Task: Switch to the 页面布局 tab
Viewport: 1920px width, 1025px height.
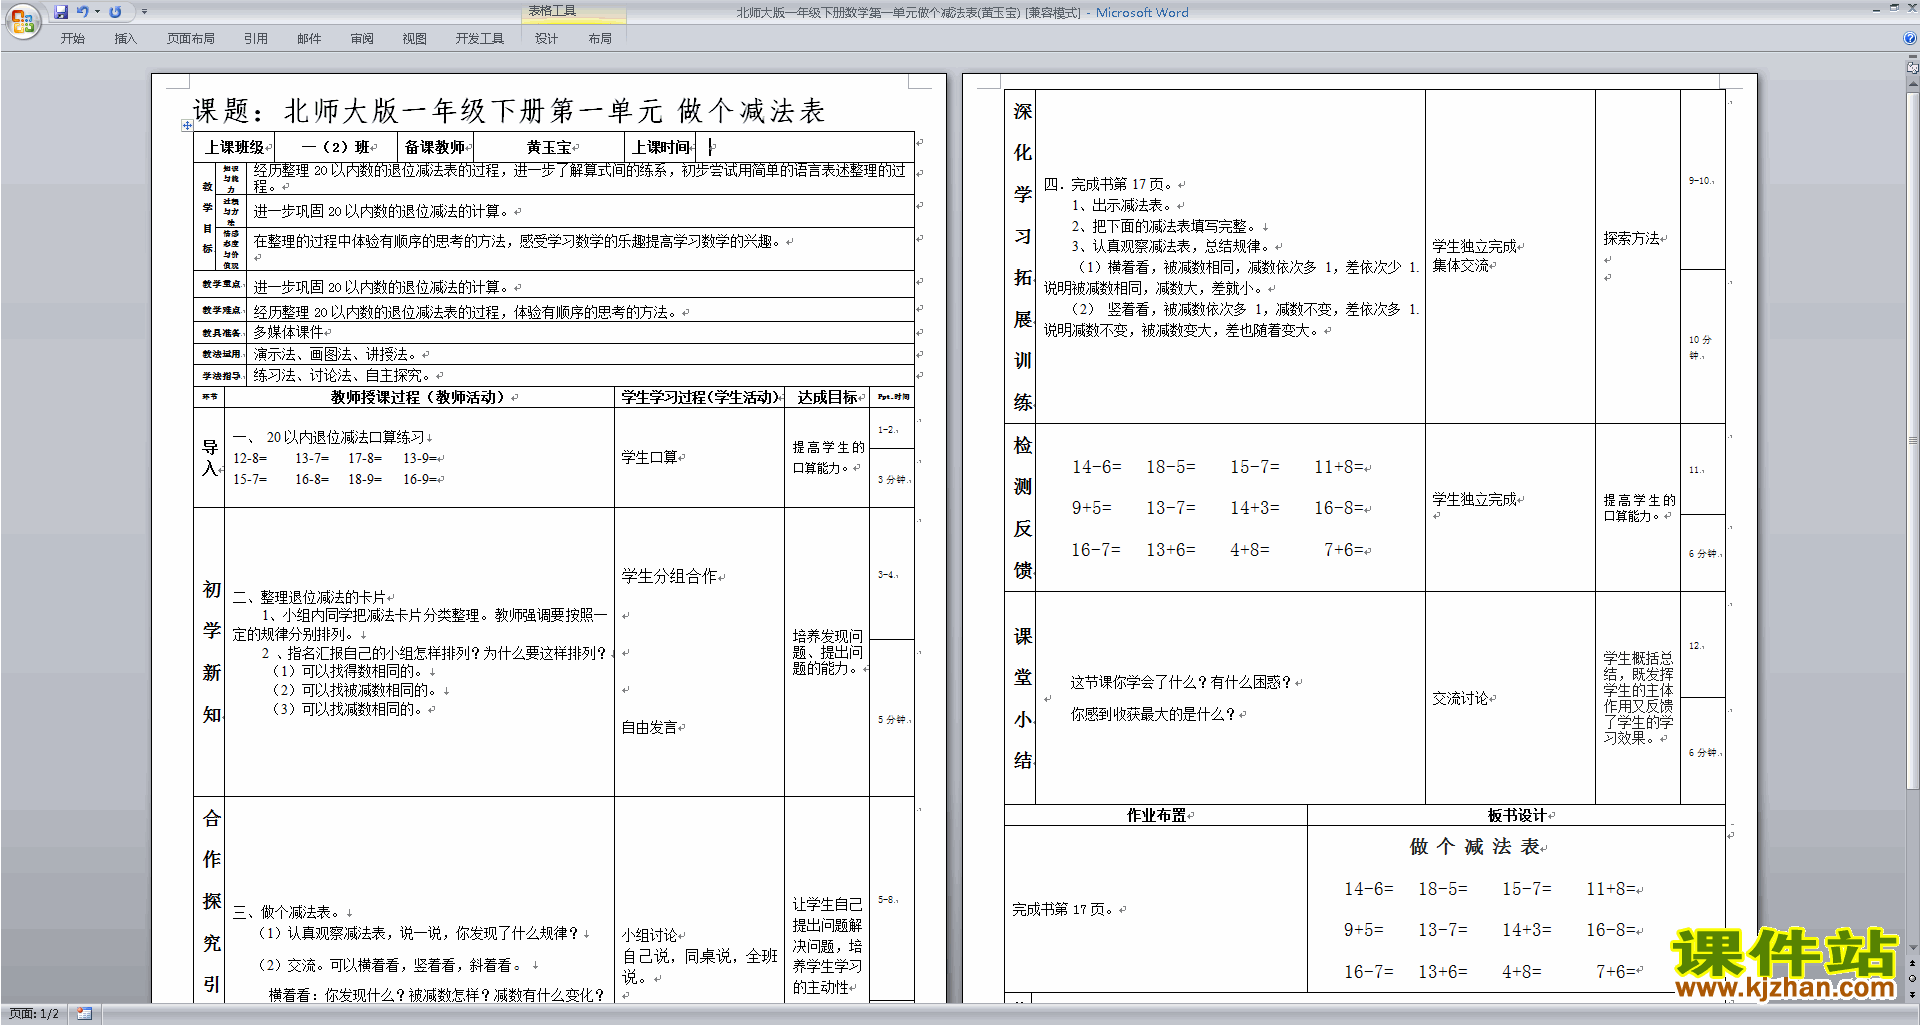Action: (191, 38)
